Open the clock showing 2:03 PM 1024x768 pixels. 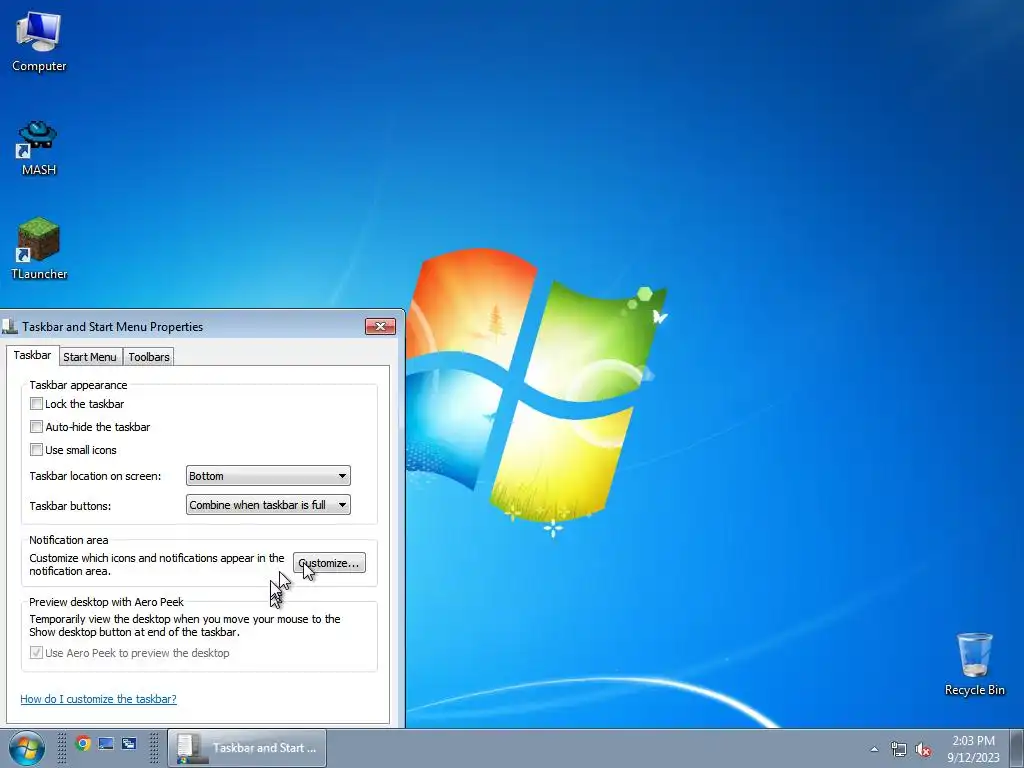(x=973, y=748)
